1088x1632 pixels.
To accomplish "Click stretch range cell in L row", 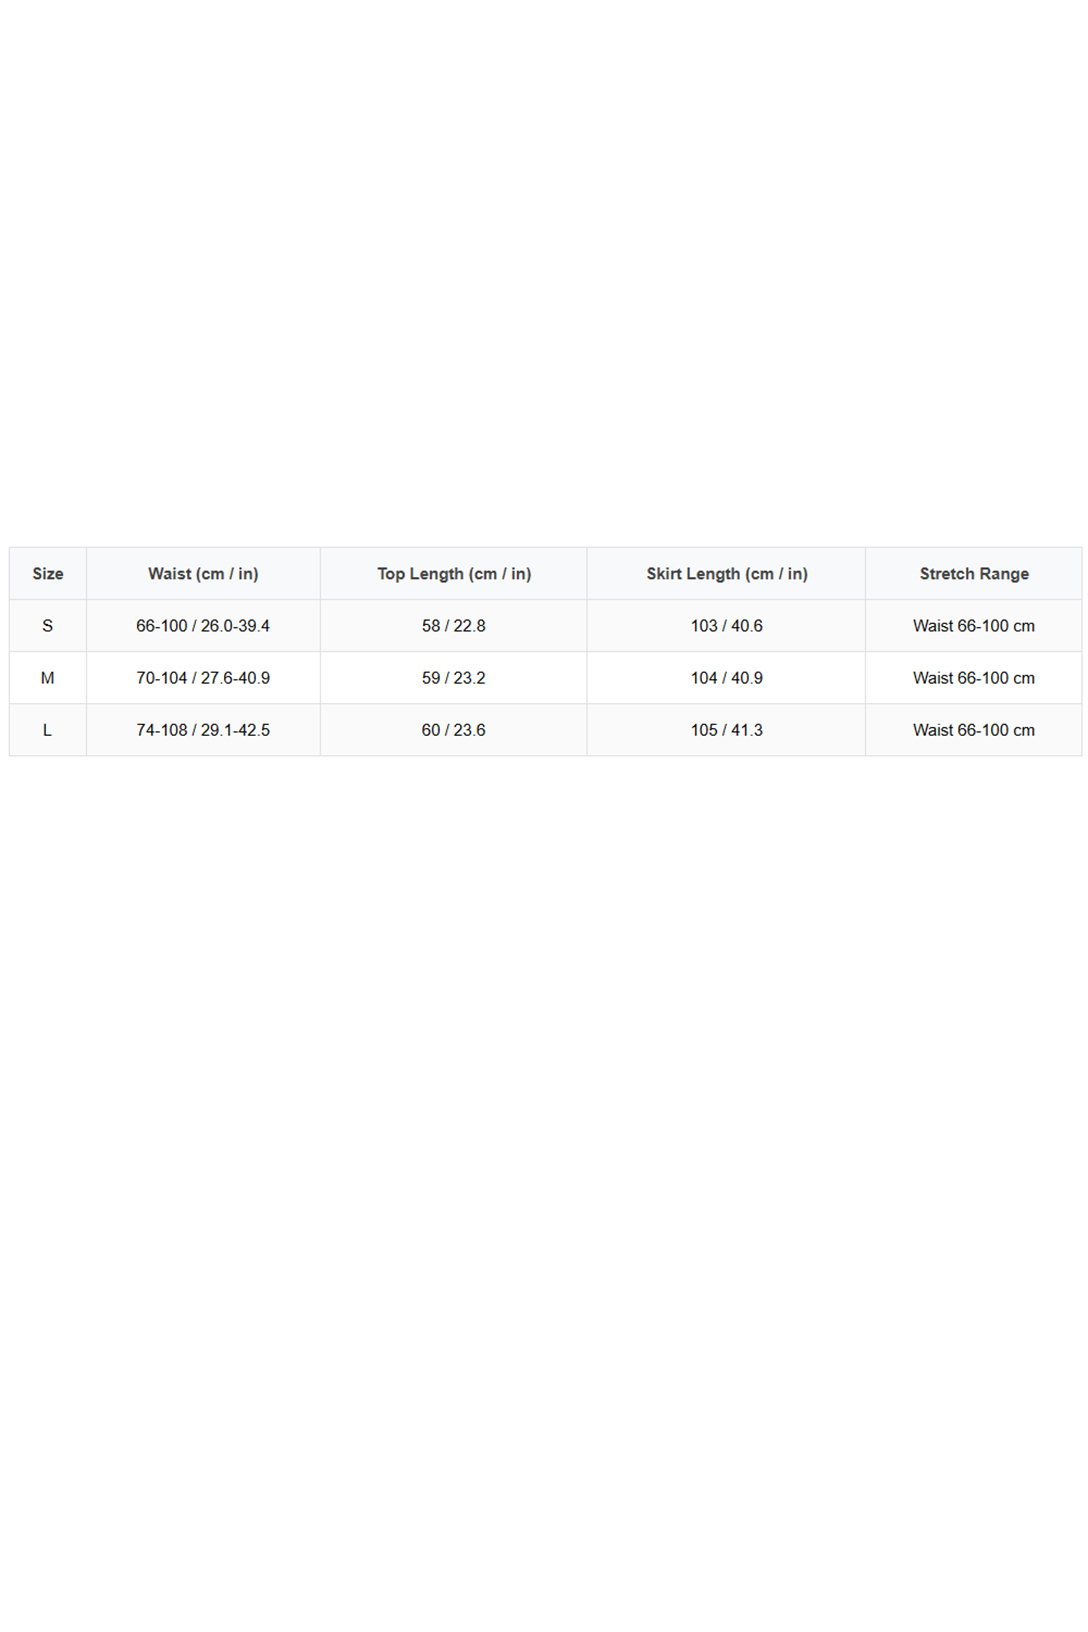I will (974, 729).
